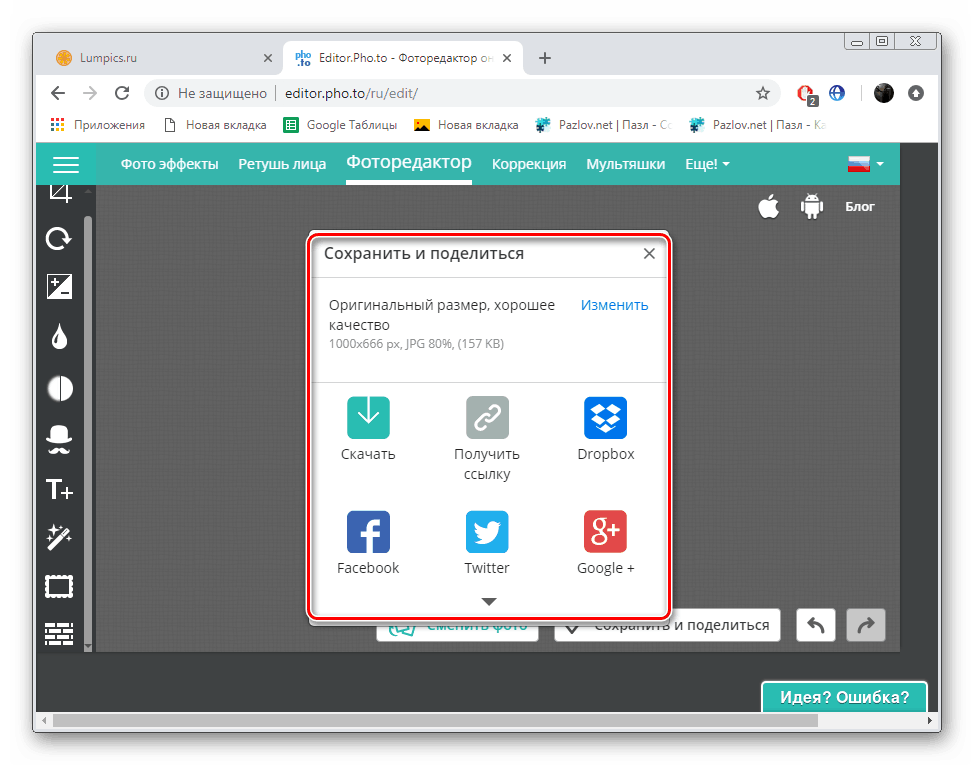Click the Скачать download icon

(x=368, y=417)
